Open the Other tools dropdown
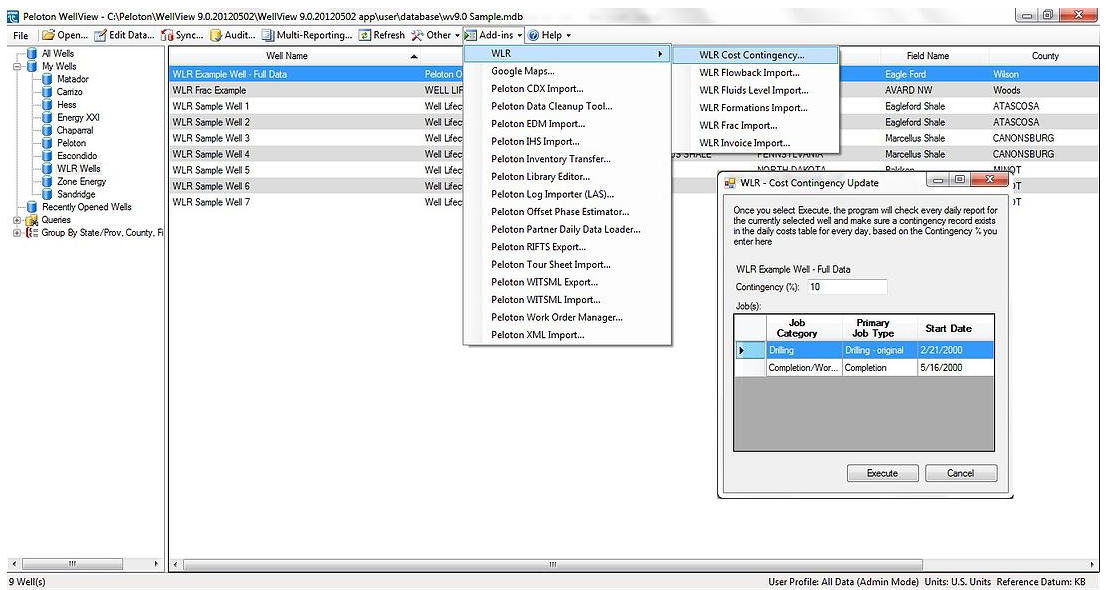This screenshot has width=1106, height=590. point(434,35)
